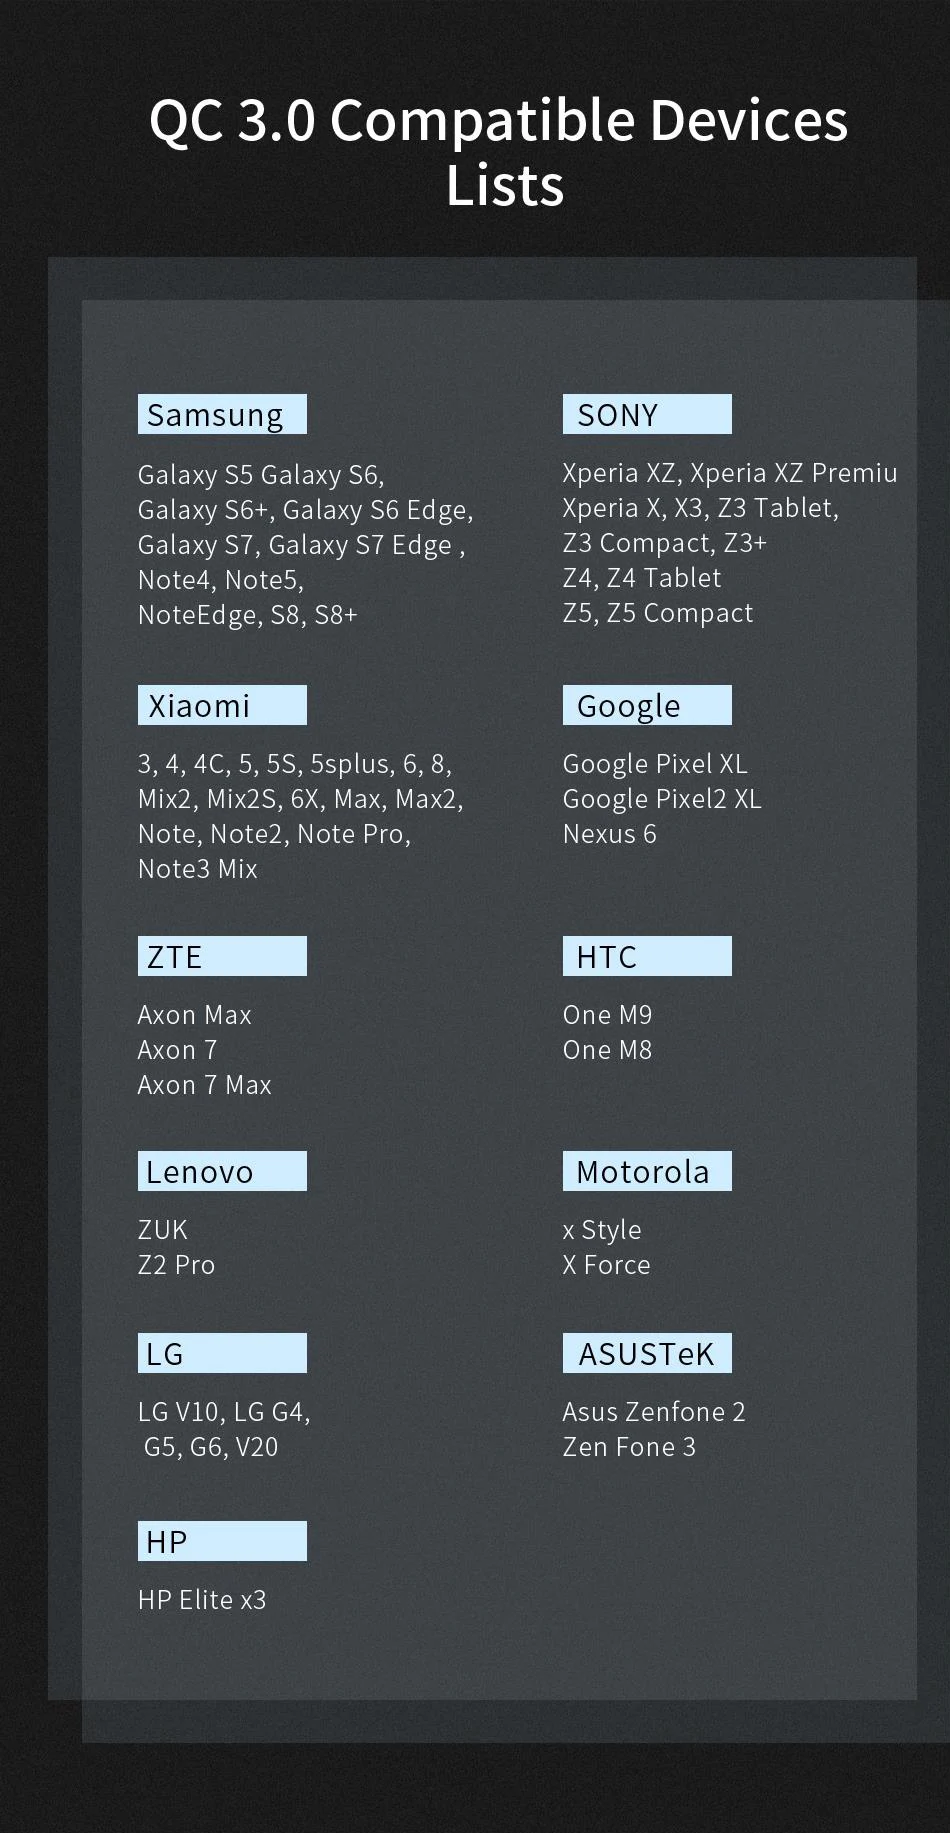Click the ASUSTeK brand label

[x=646, y=1353]
